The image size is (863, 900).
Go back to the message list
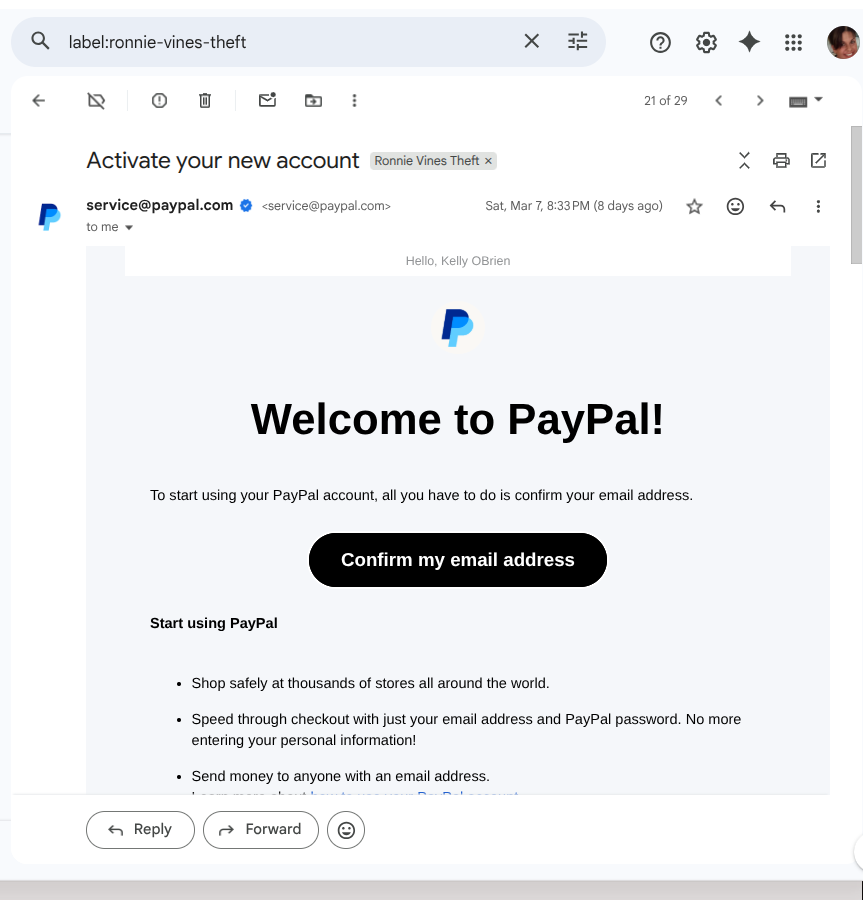(x=38, y=101)
